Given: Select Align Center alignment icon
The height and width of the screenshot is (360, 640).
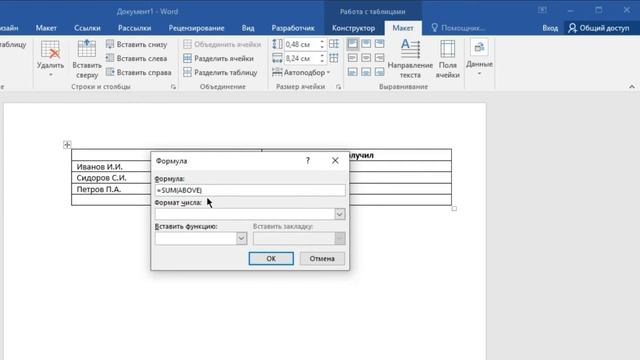Looking at the screenshot, I should click(366, 58).
